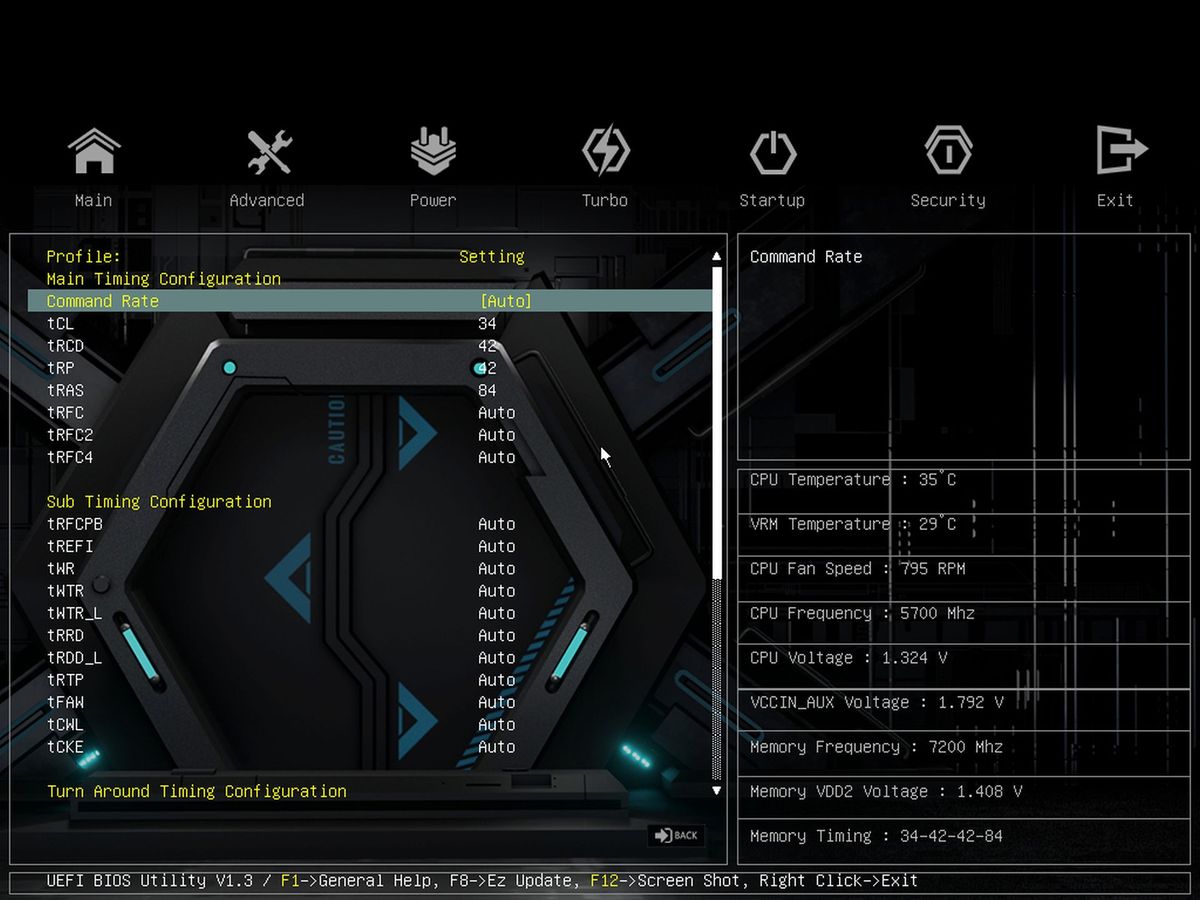Switch to the Power tab label
The height and width of the screenshot is (900, 1200).
click(433, 200)
